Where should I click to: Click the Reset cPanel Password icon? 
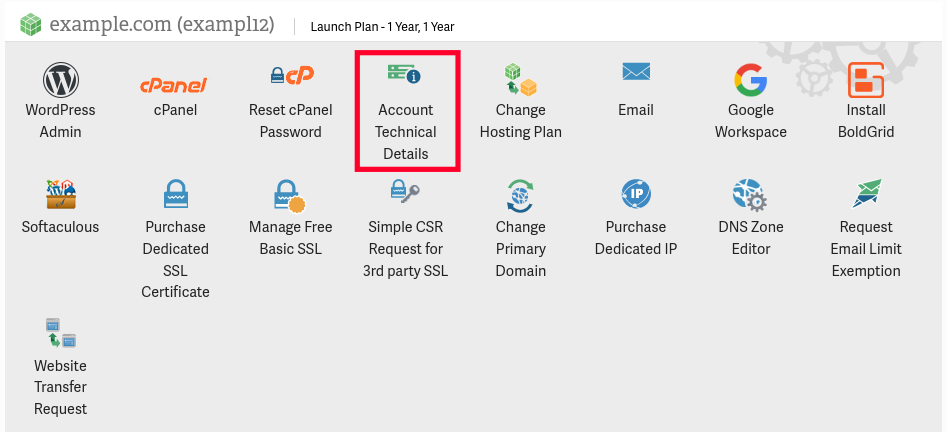point(291,76)
